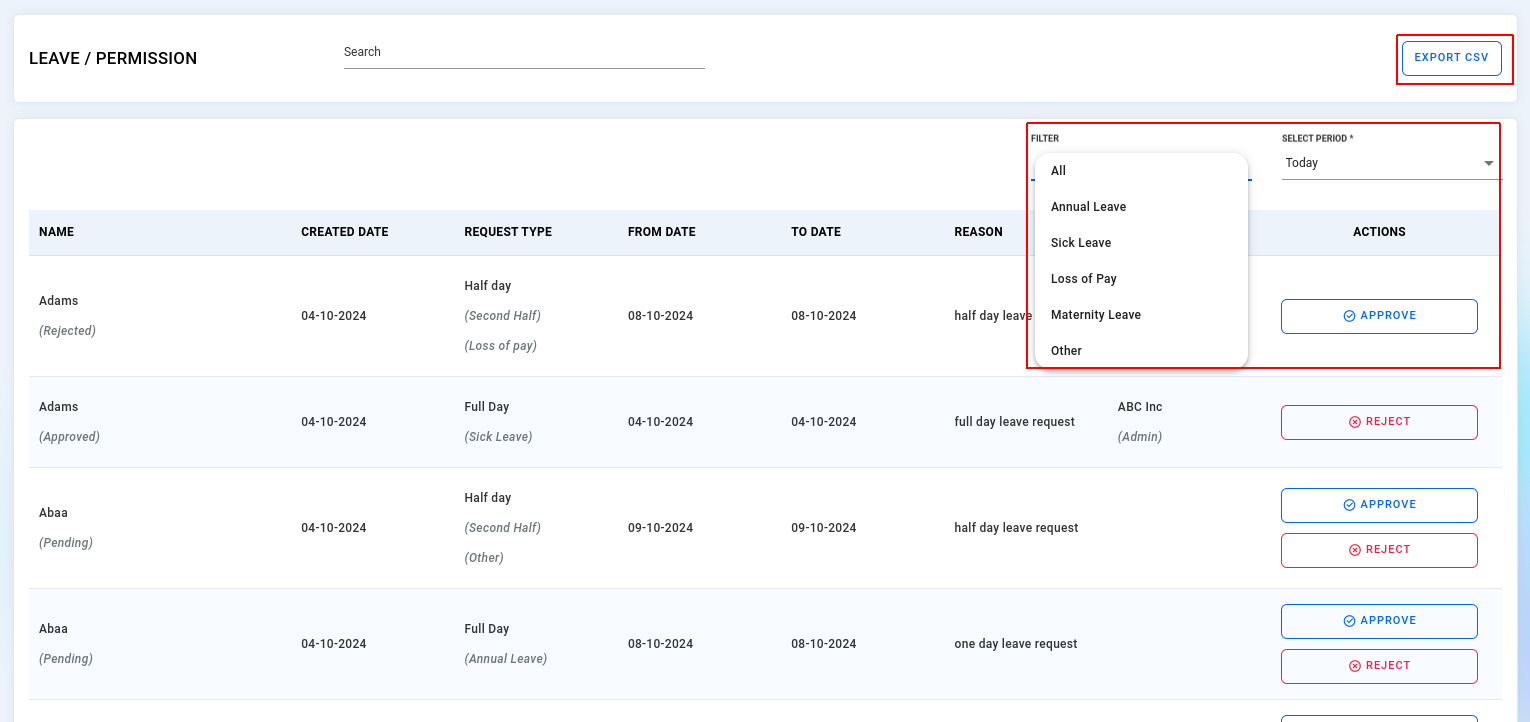Click the ACTIONS column header
The height and width of the screenshot is (722, 1530).
[x=1379, y=232]
